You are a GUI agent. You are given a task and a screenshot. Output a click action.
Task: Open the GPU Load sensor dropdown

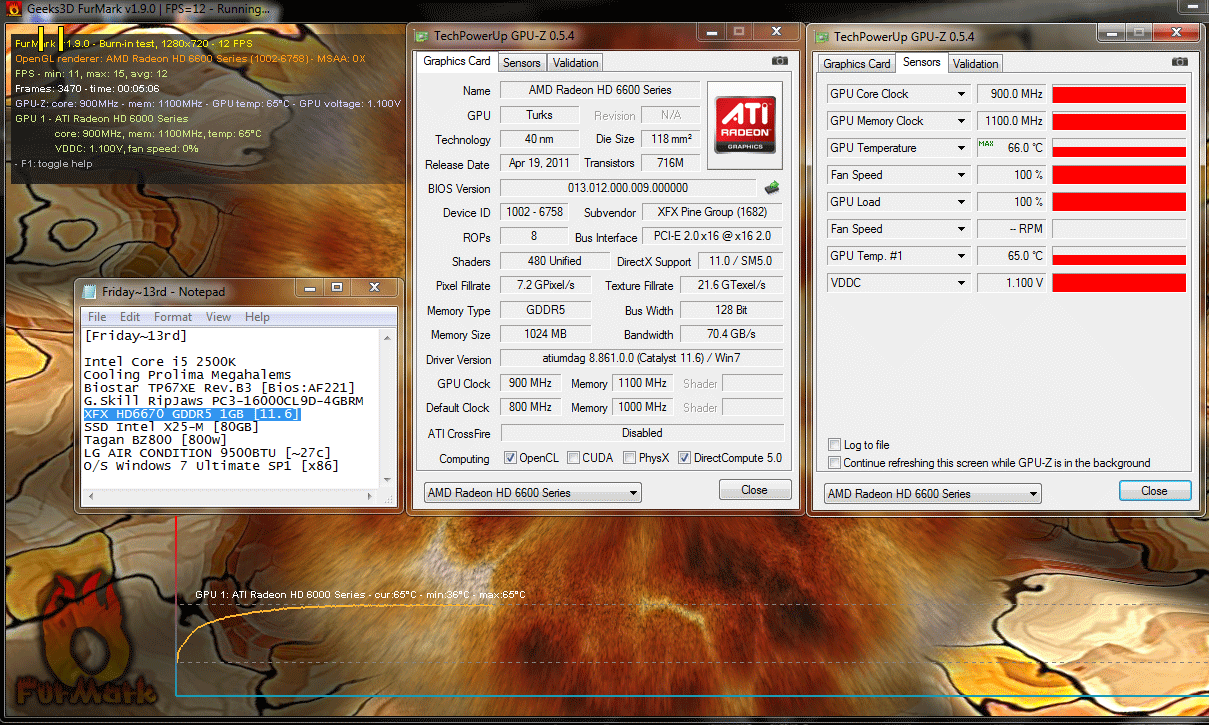click(x=961, y=202)
